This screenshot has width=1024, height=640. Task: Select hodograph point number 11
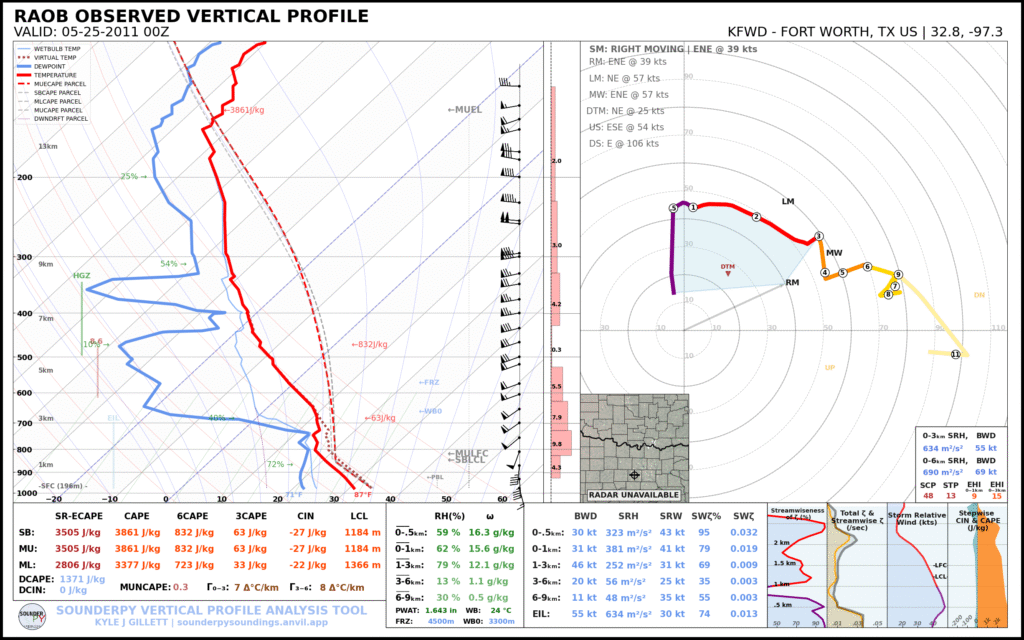957,355
